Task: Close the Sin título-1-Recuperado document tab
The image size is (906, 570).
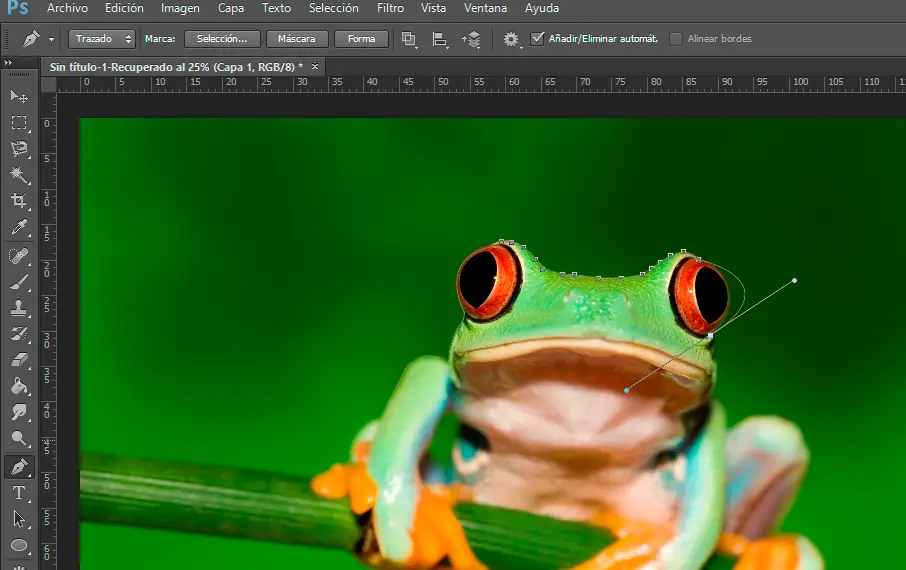Action: click(315, 66)
